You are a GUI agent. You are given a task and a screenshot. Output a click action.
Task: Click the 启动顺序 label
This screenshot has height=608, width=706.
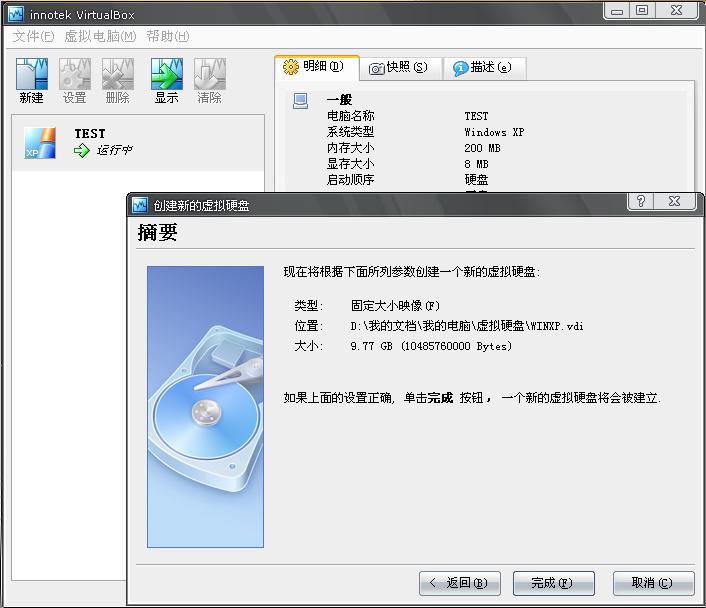click(x=351, y=180)
